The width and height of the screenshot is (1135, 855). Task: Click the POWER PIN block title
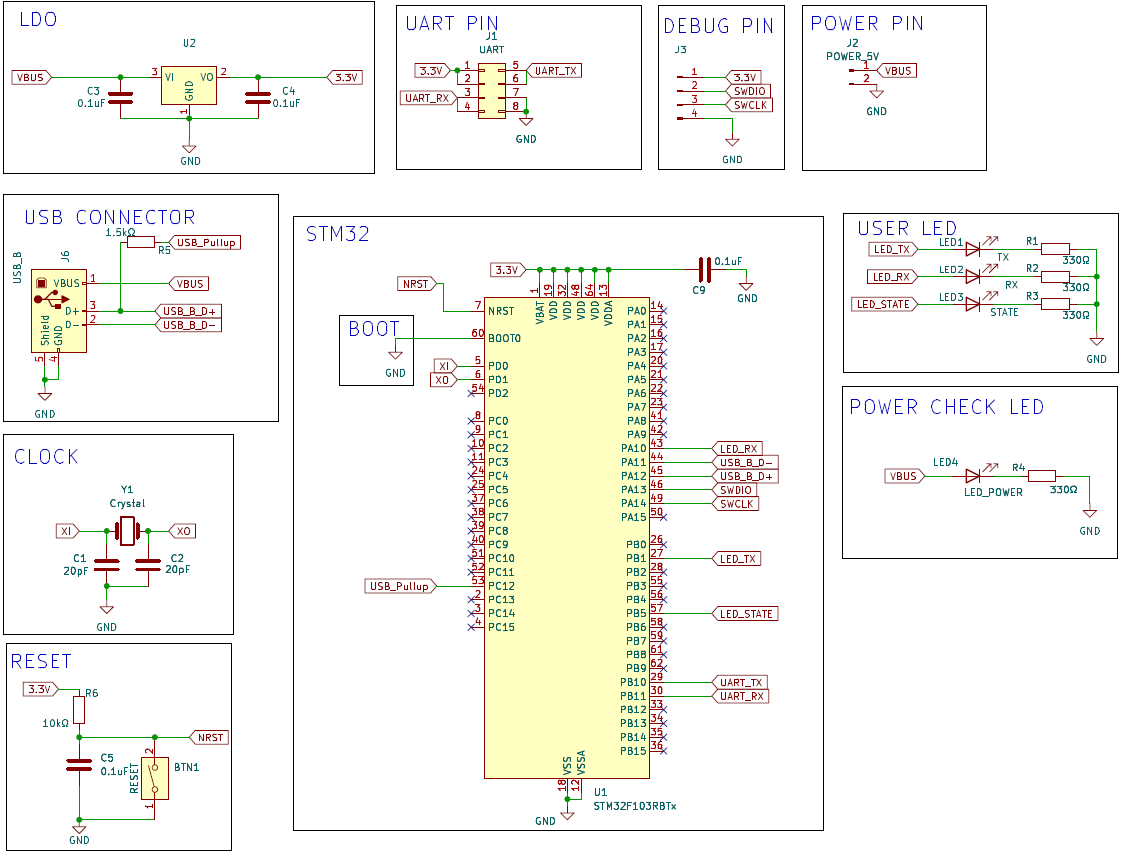tap(866, 24)
